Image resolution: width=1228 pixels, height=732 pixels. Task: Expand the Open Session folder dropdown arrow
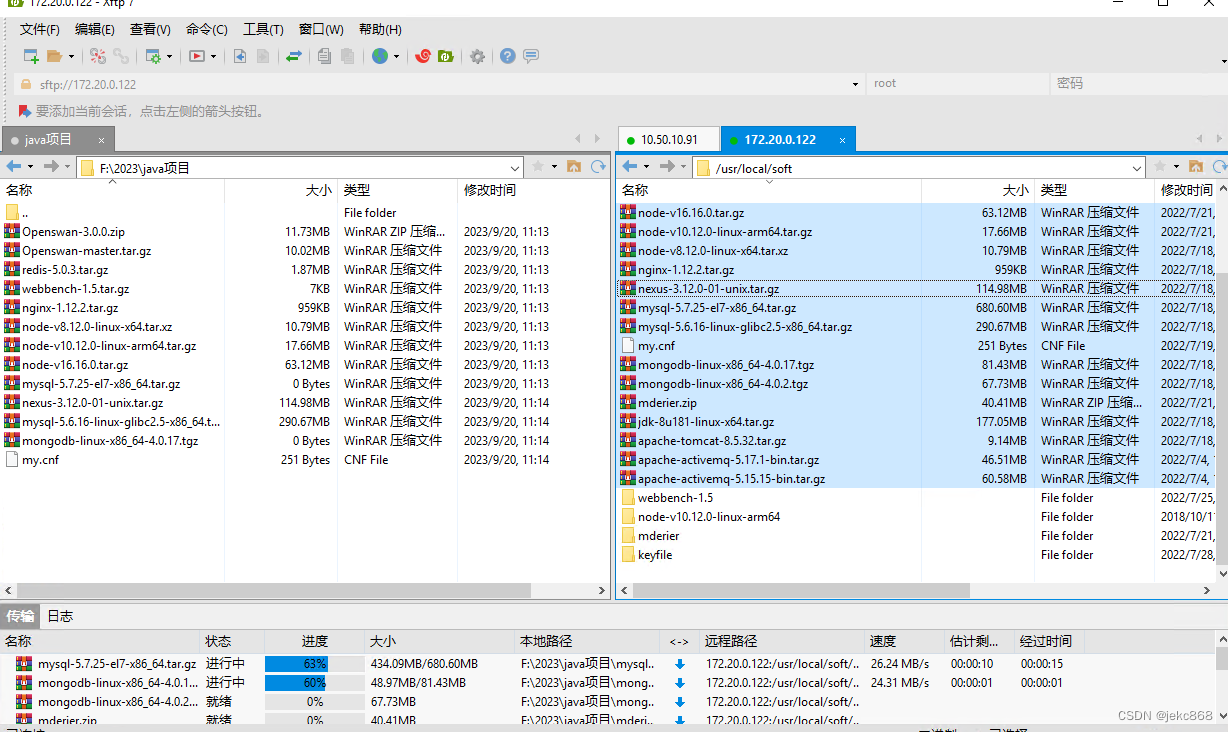click(x=70, y=57)
